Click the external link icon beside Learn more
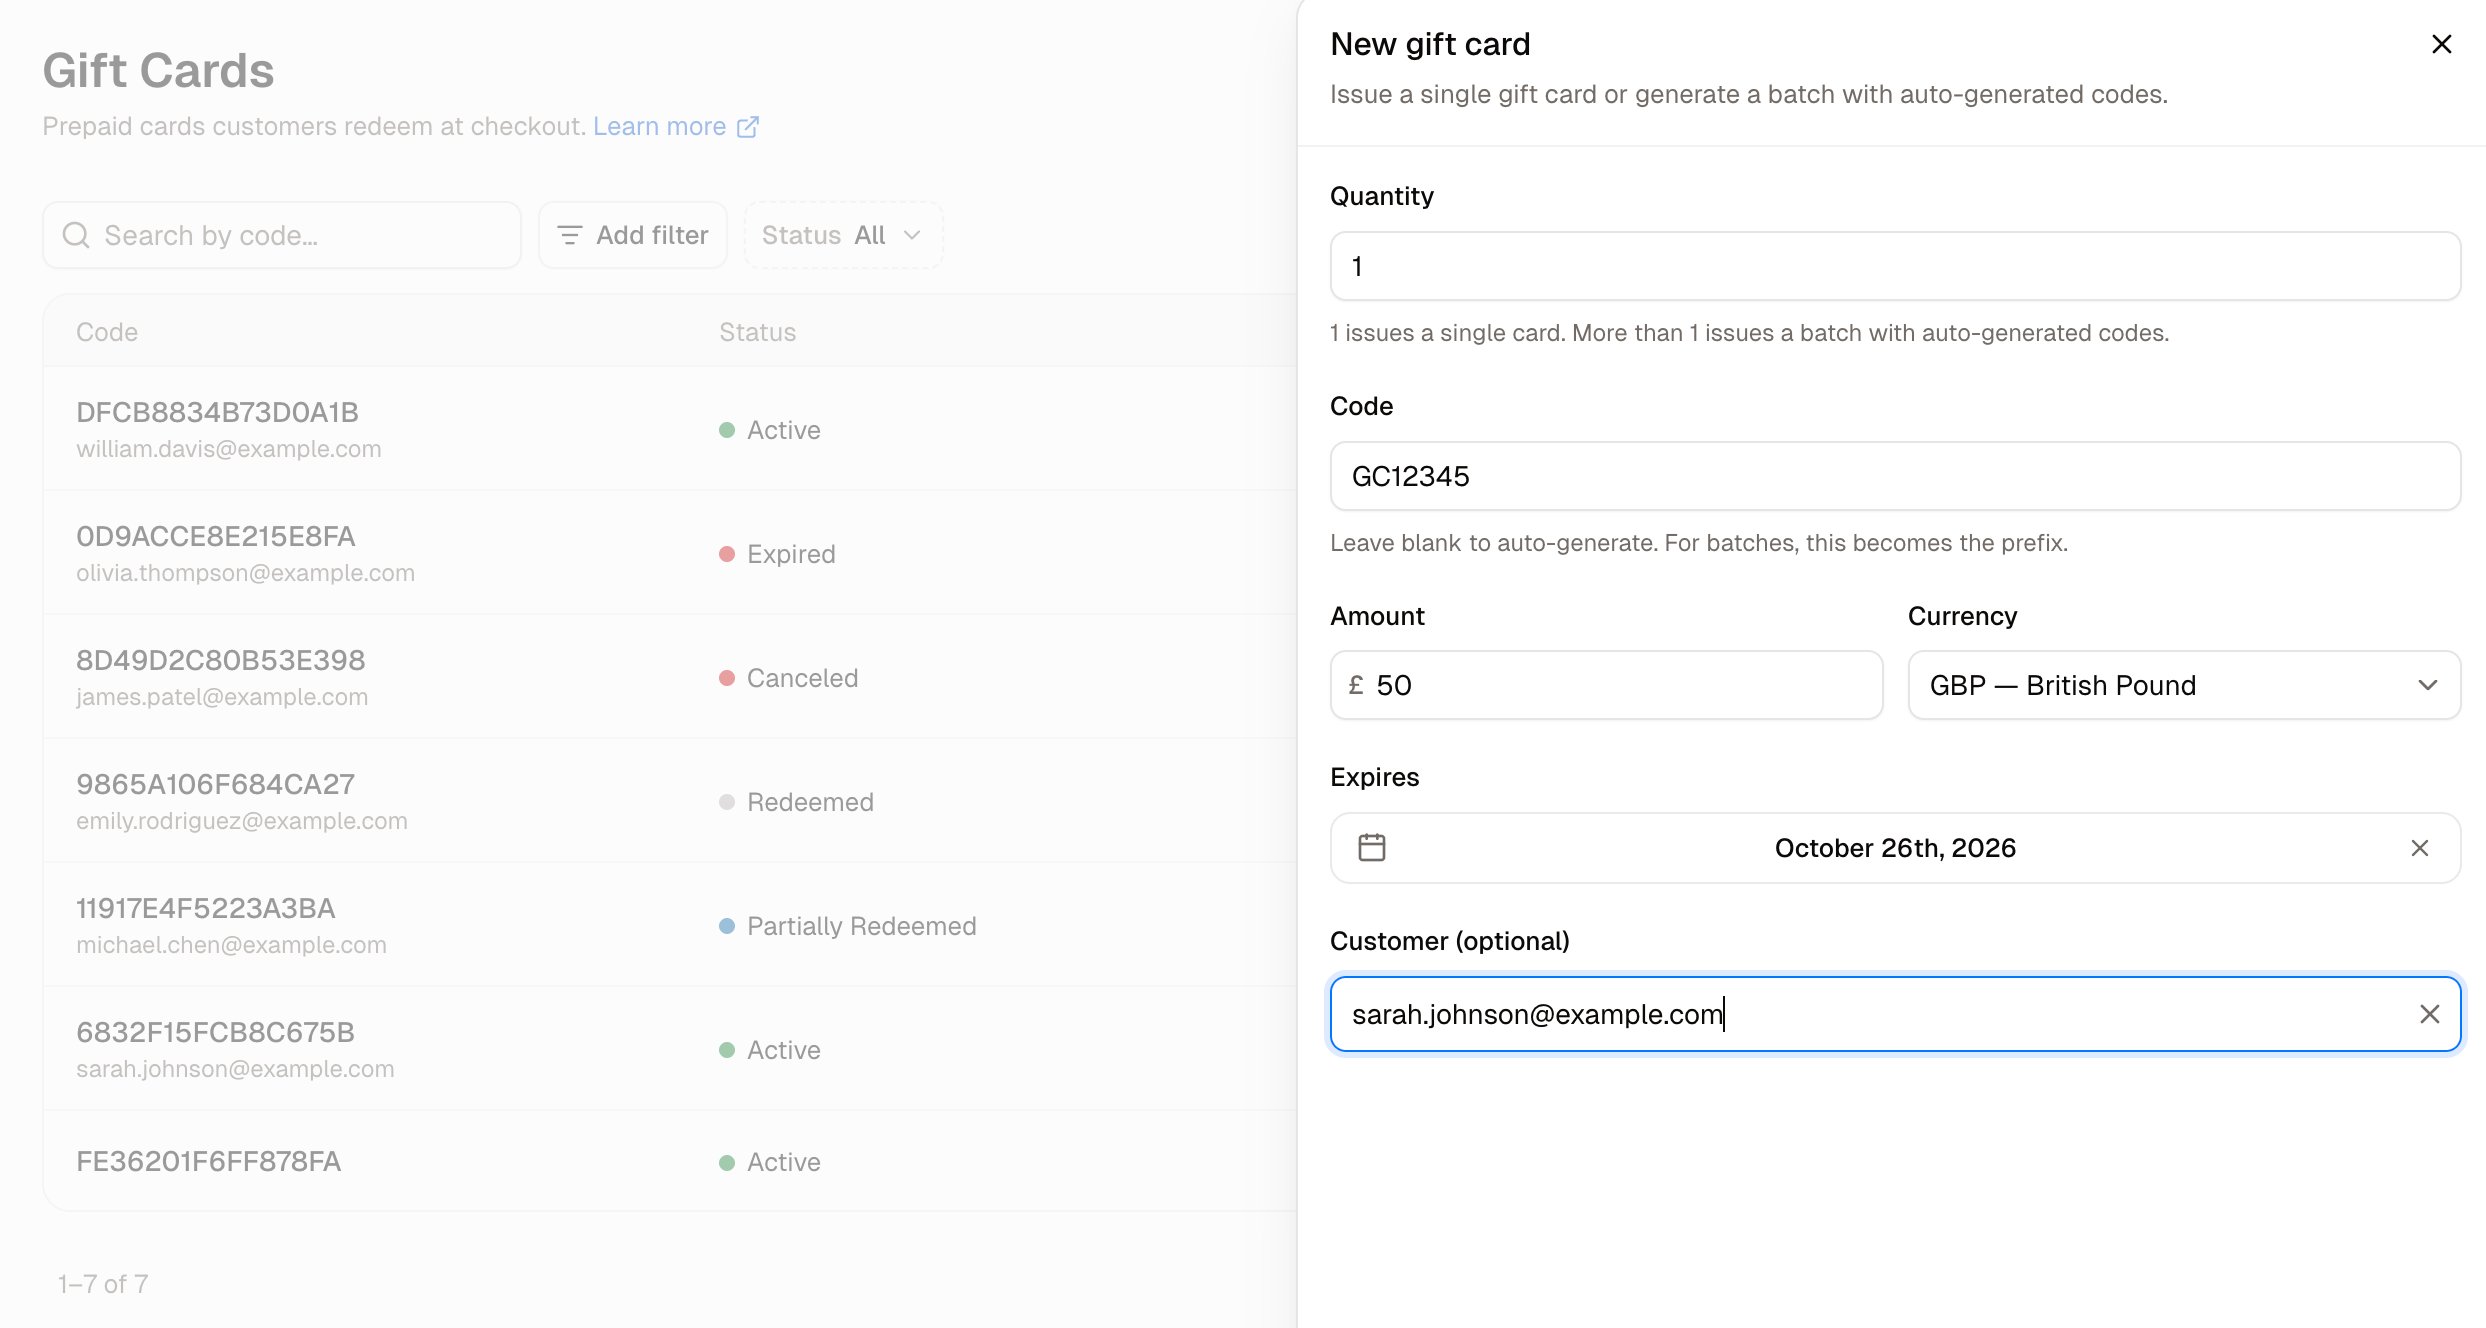Viewport: 2486px width, 1328px height. [748, 127]
